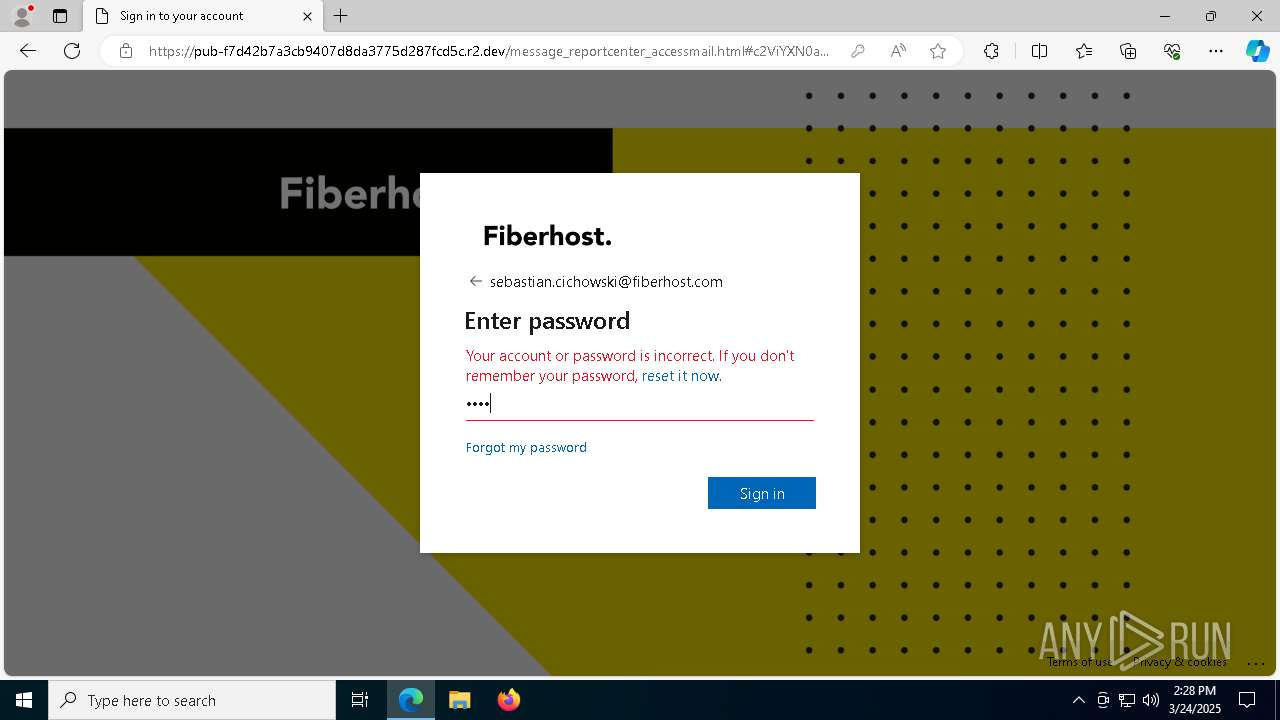The image size is (1280, 720).
Task: Open Settings and more ellipsis menu
Action: click(x=1216, y=51)
